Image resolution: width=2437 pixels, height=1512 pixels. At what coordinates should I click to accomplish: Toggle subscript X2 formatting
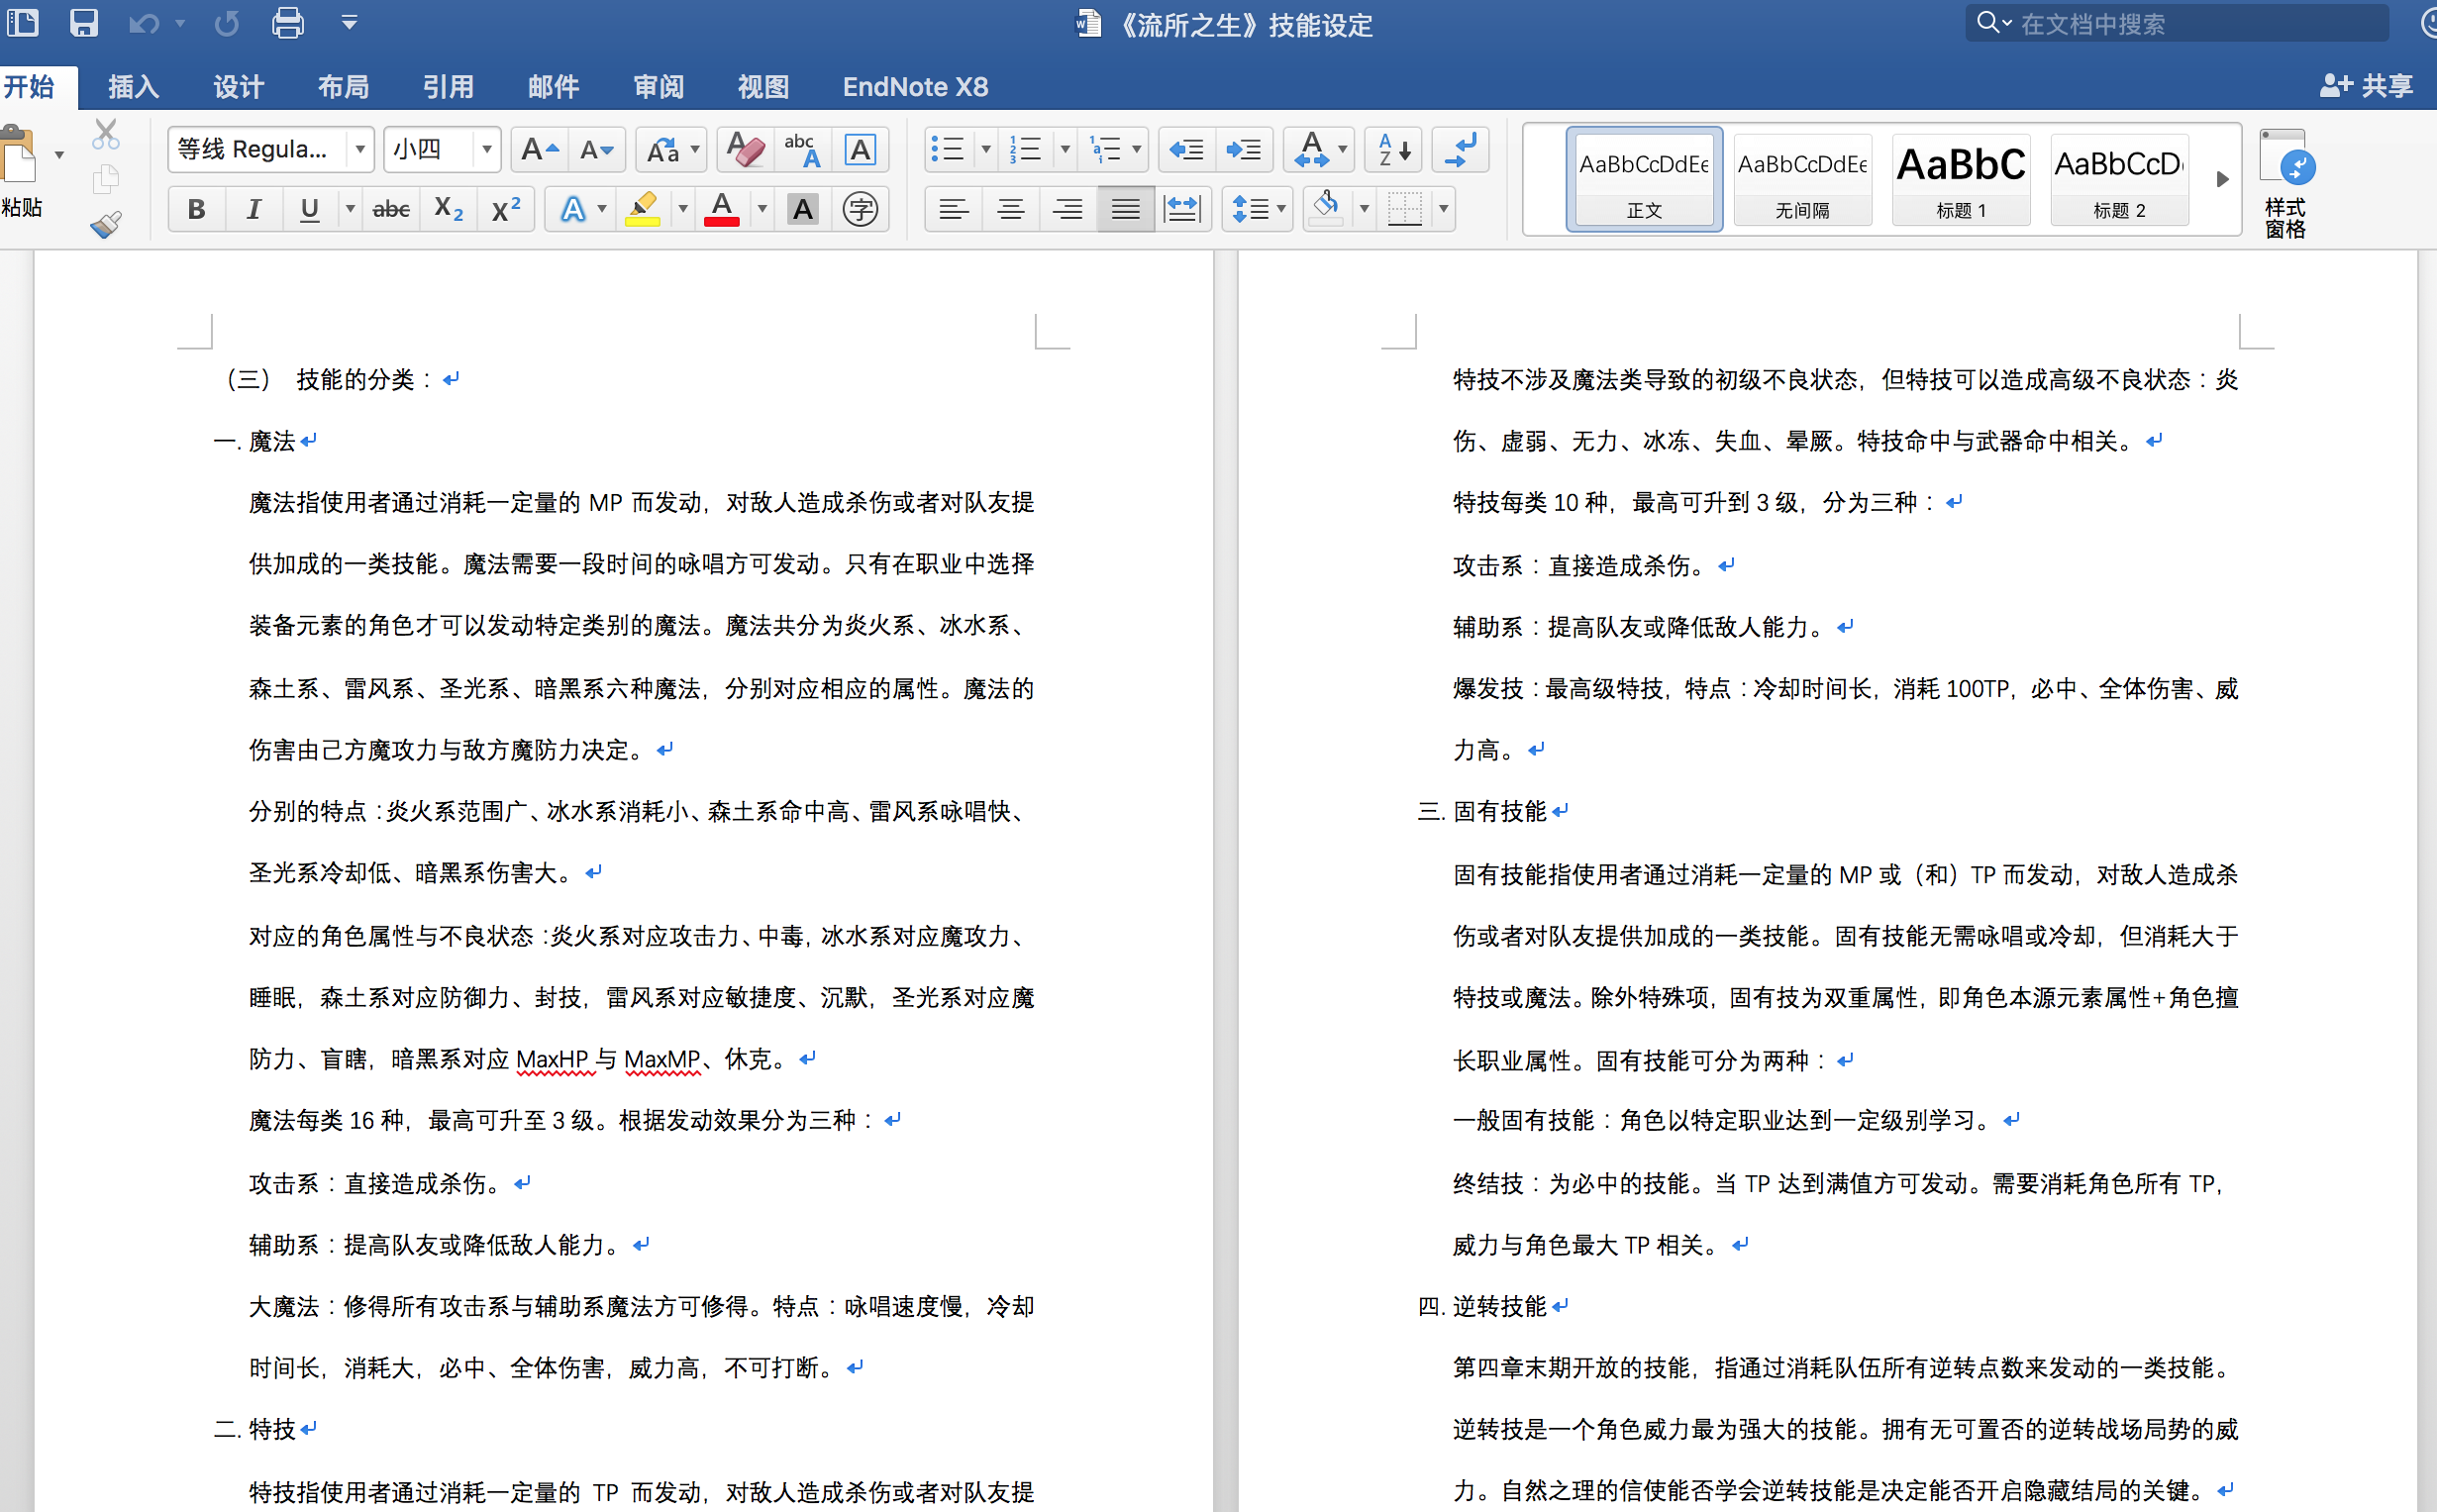point(449,209)
